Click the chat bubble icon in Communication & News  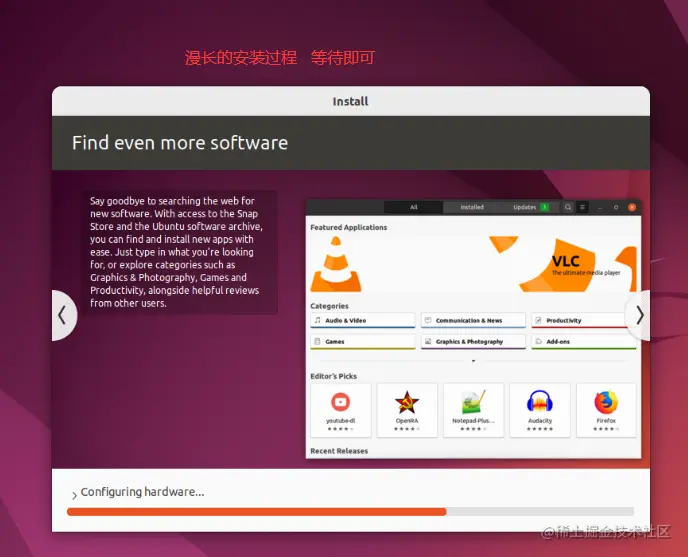(428, 320)
